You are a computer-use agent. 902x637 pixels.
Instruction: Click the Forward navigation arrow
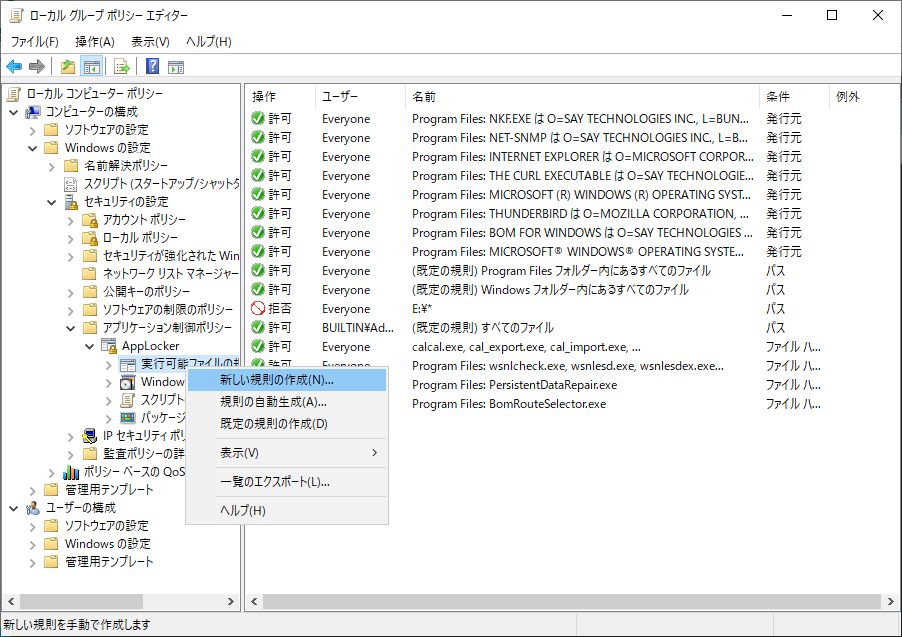[36, 66]
